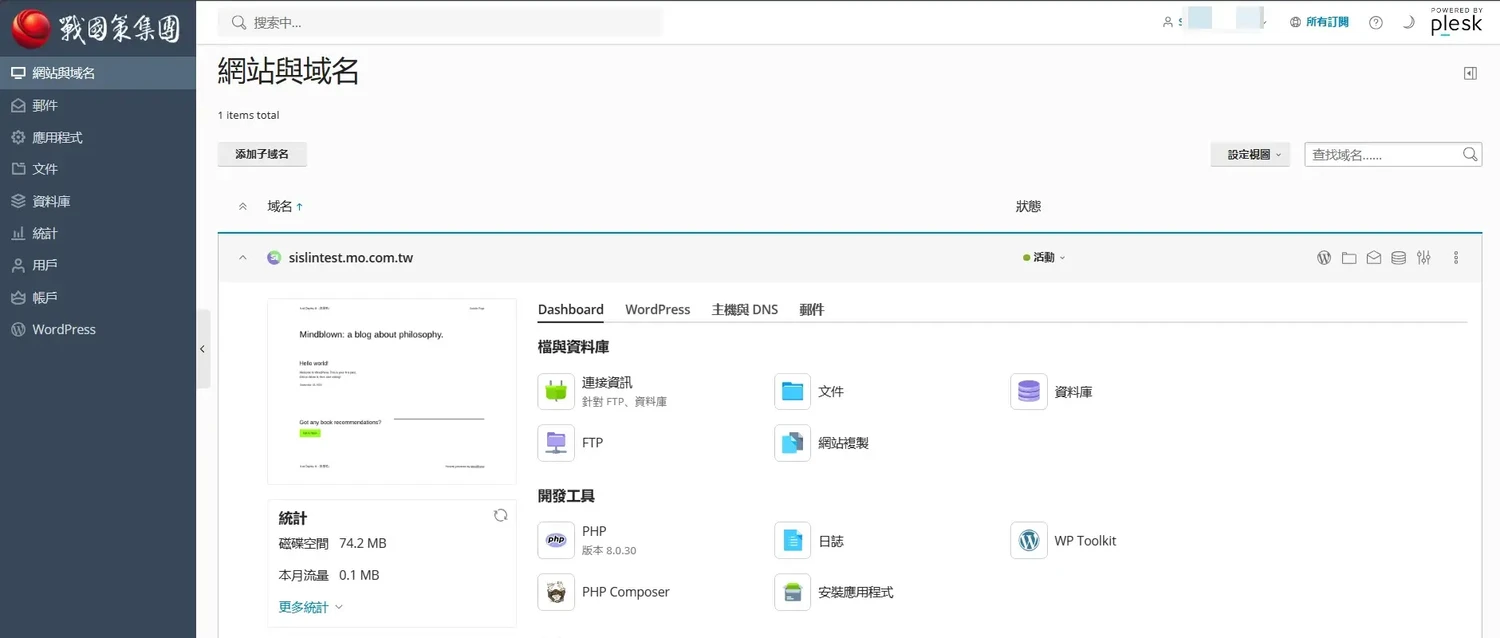Click the 添加子域名 button
Screen dimensions: 1500x638
(x=262, y=154)
